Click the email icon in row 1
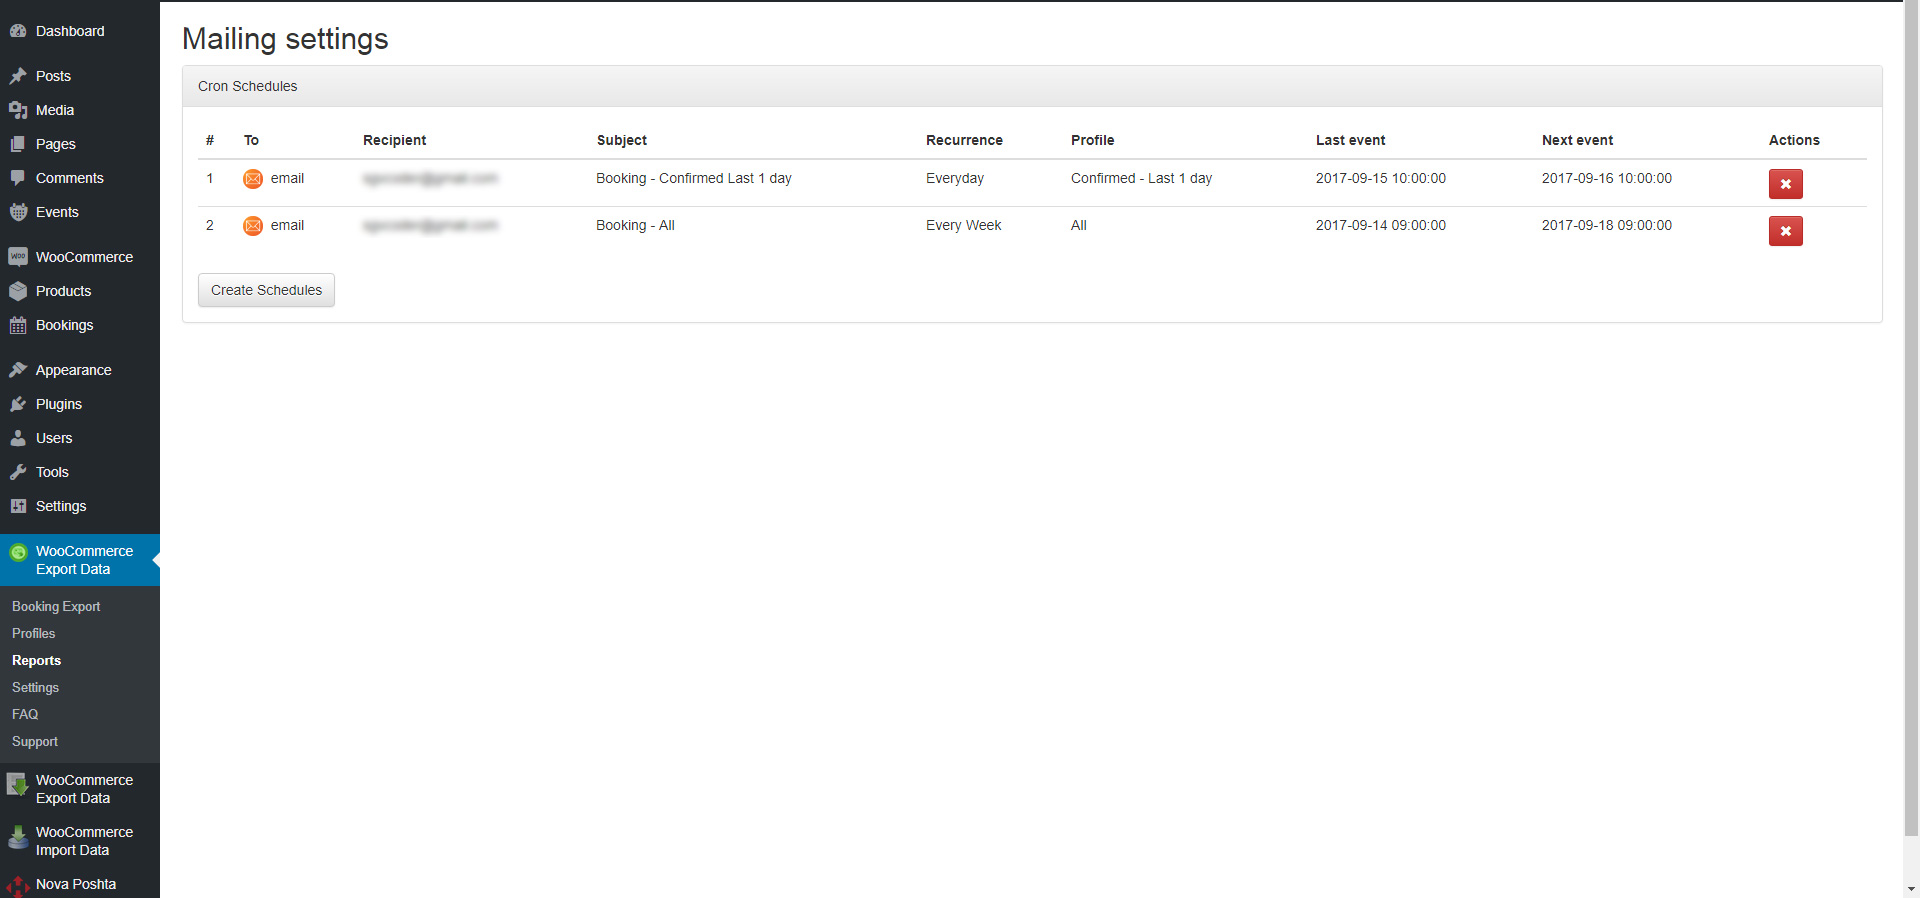1920x898 pixels. tap(253, 179)
